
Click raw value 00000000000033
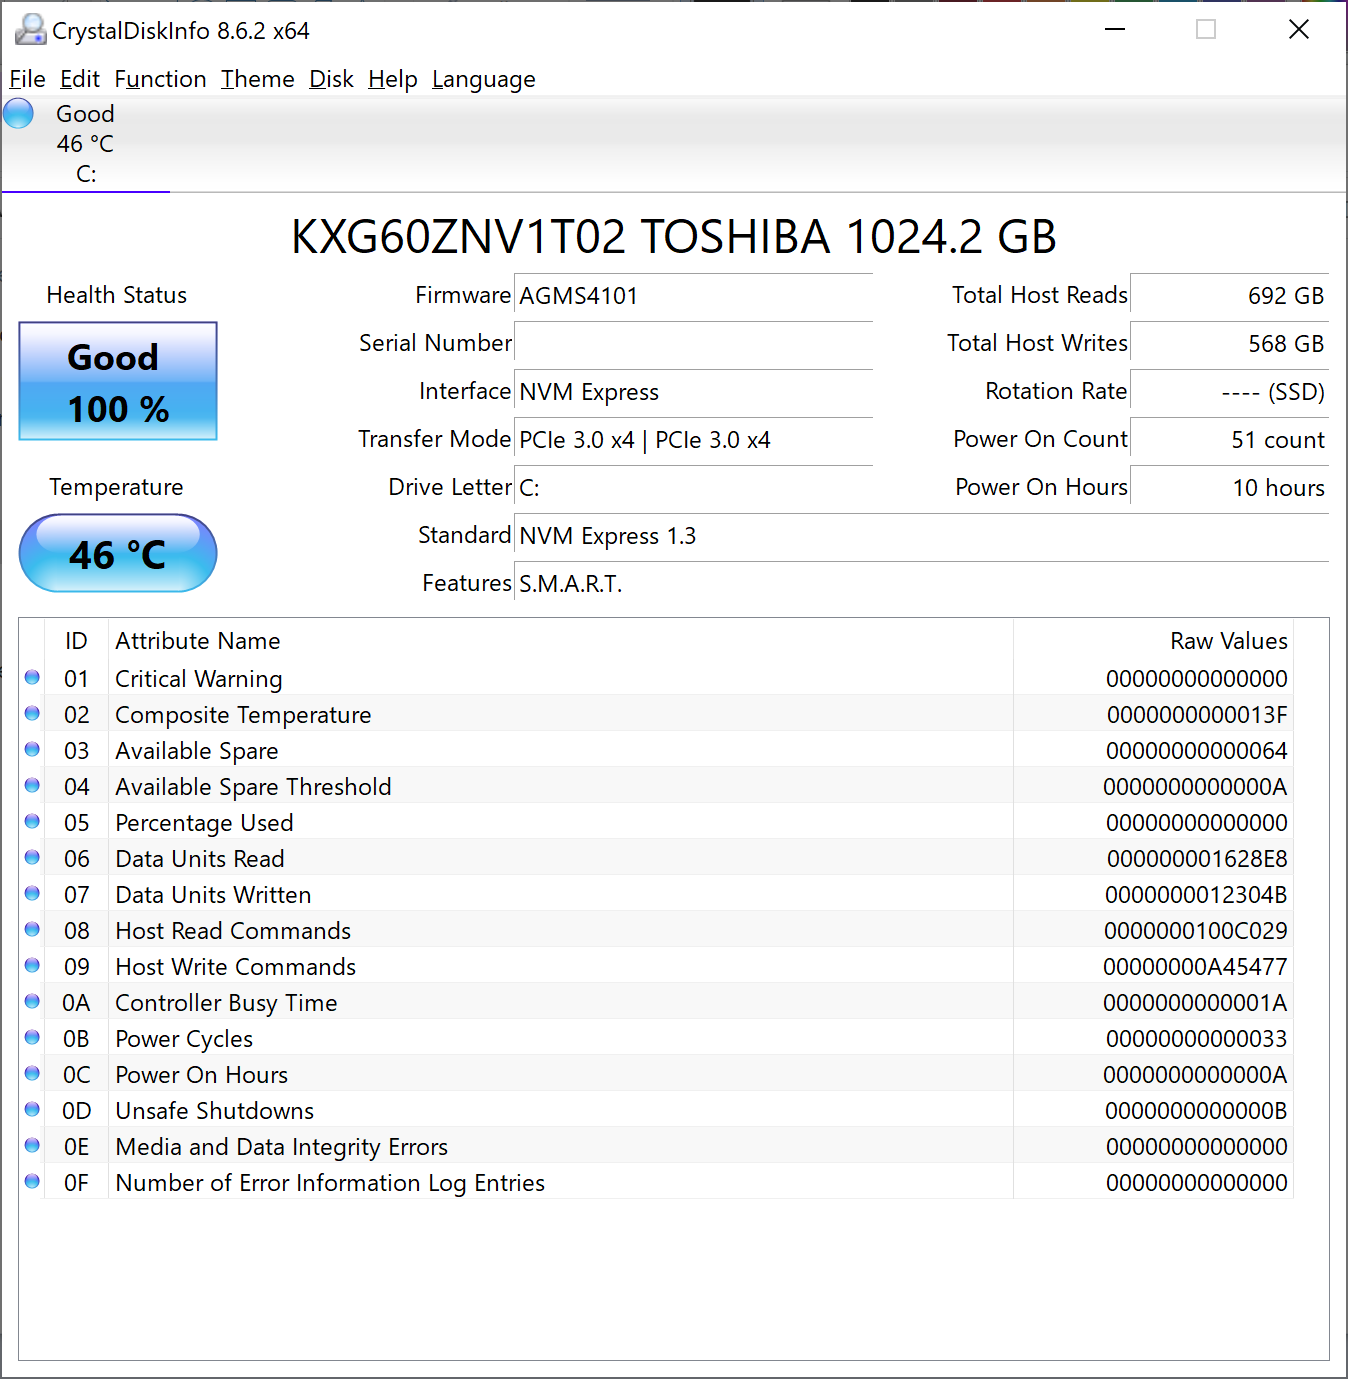(x=1197, y=1039)
